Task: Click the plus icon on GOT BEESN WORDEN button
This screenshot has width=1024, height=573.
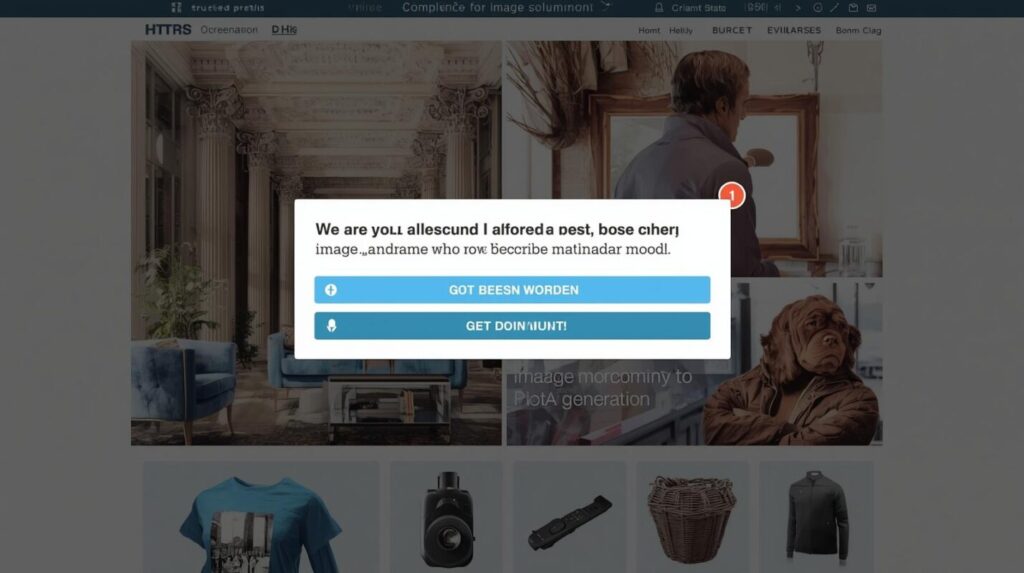Action: pos(331,289)
